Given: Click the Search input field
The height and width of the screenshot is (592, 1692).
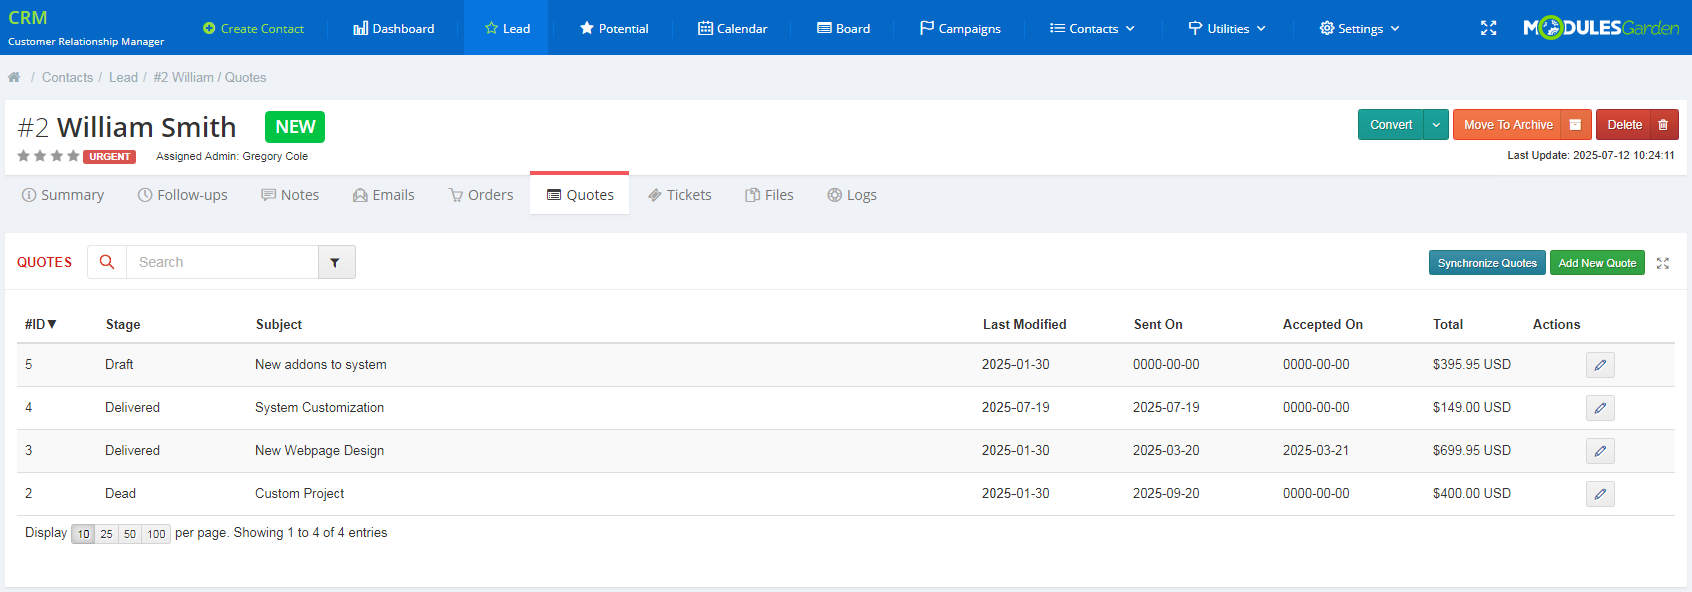Looking at the screenshot, I should [222, 262].
